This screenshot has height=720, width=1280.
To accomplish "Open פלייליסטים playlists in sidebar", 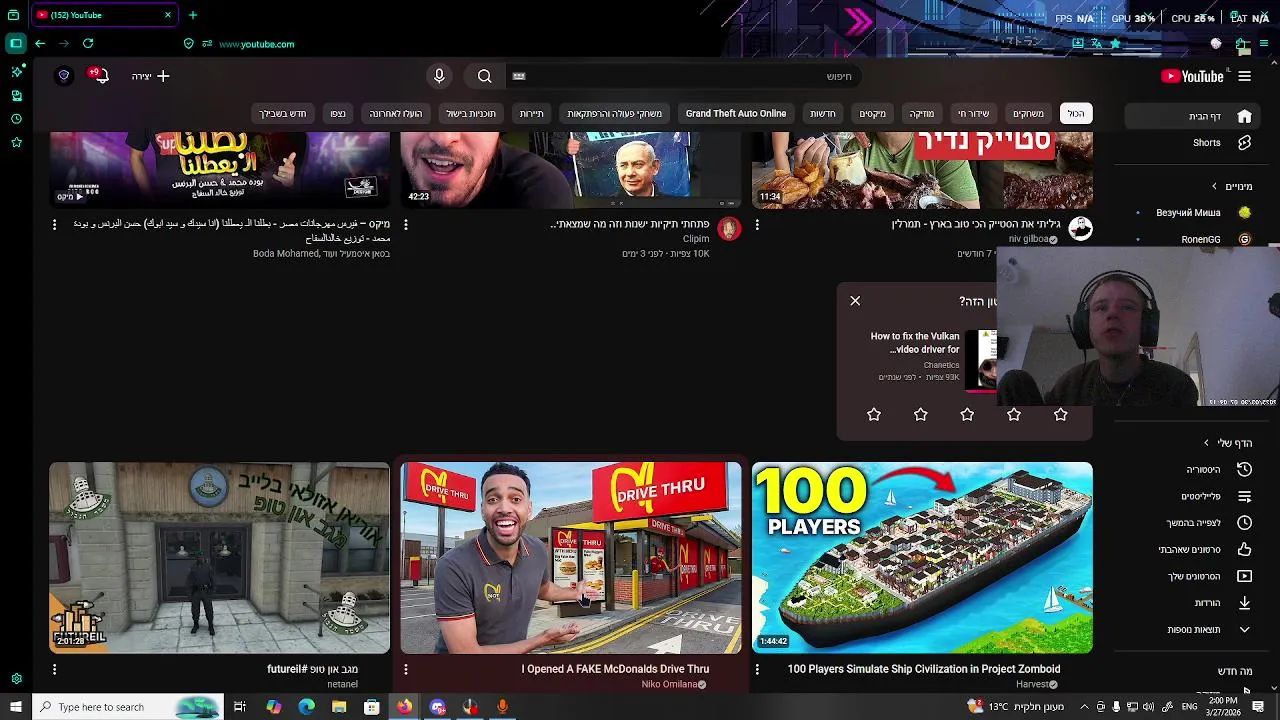I will (1190, 496).
